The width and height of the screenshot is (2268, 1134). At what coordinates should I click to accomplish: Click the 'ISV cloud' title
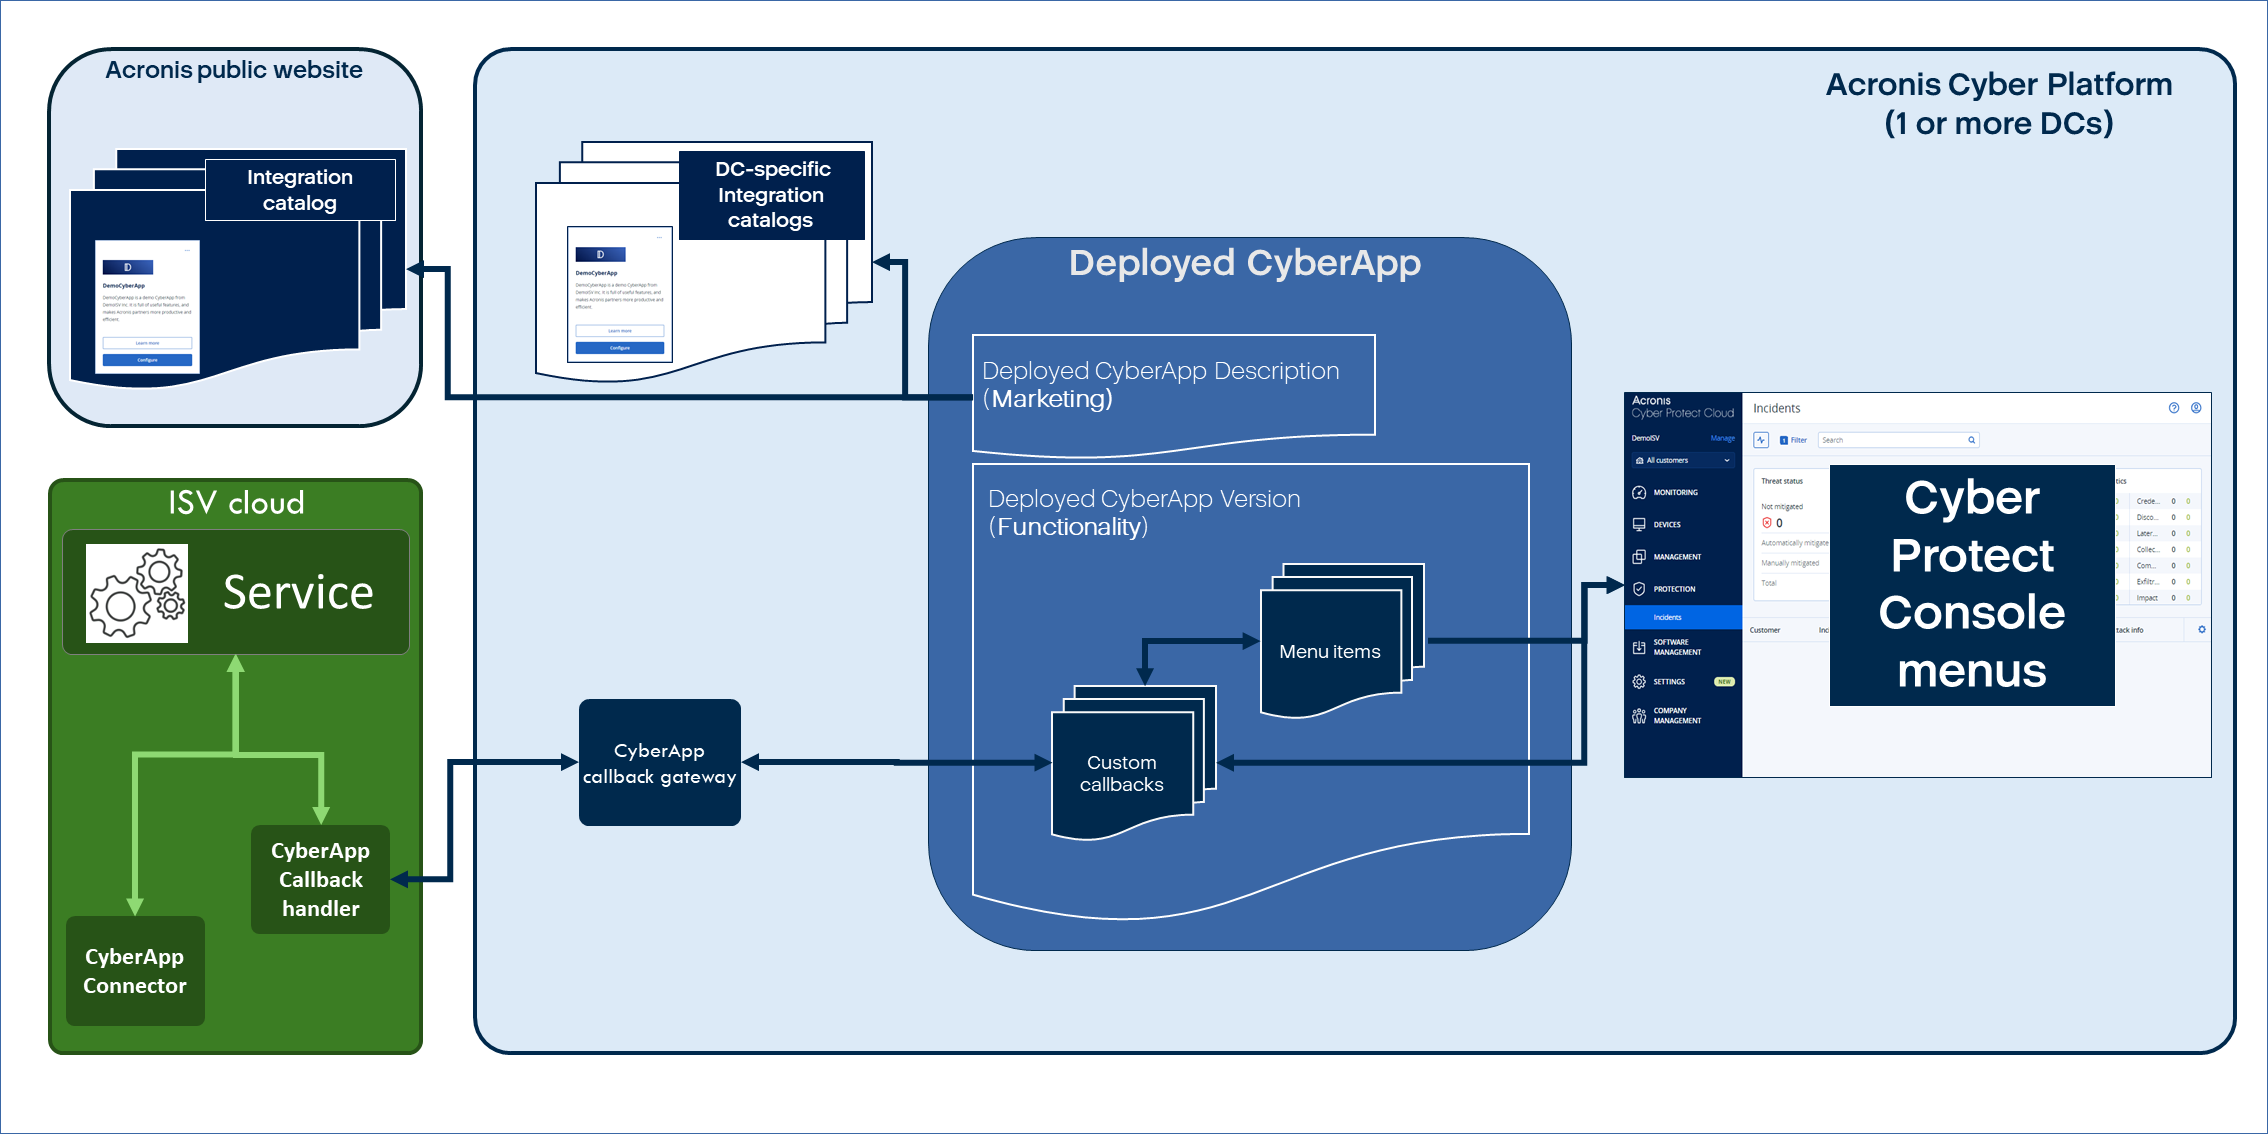[236, 502]
